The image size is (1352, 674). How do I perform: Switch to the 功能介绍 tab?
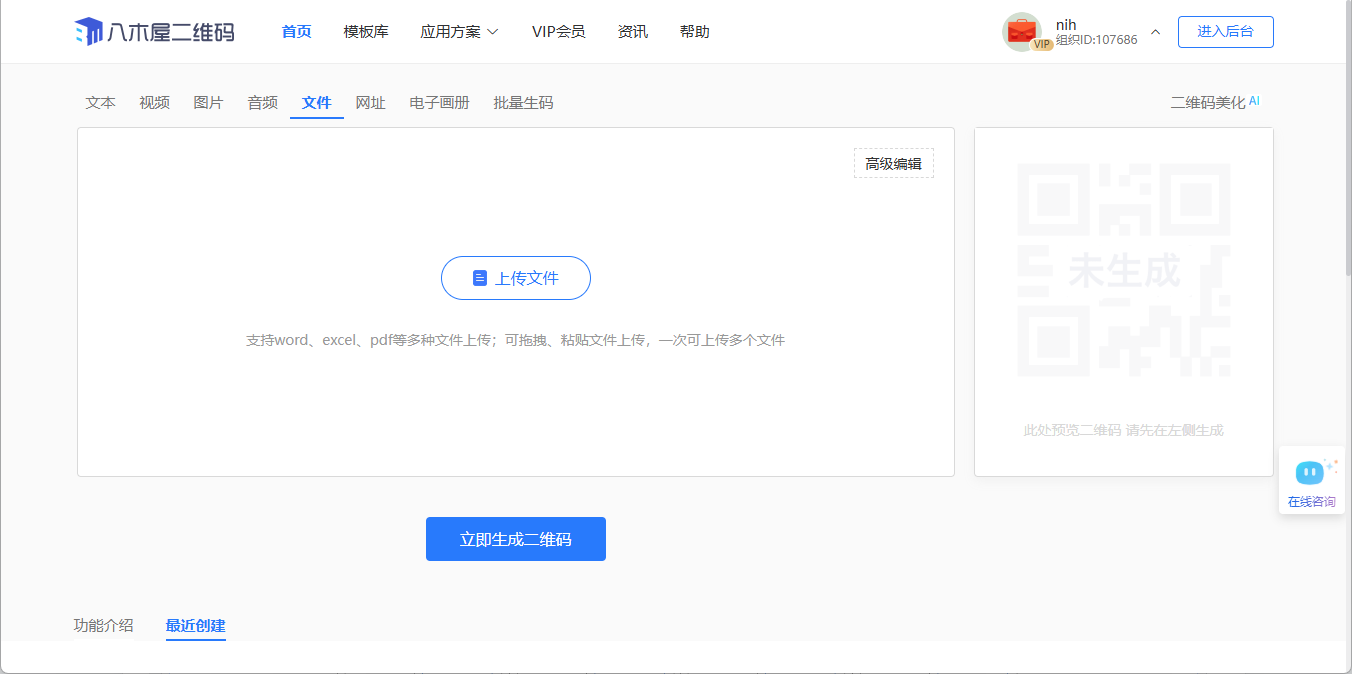pos(103,626)
